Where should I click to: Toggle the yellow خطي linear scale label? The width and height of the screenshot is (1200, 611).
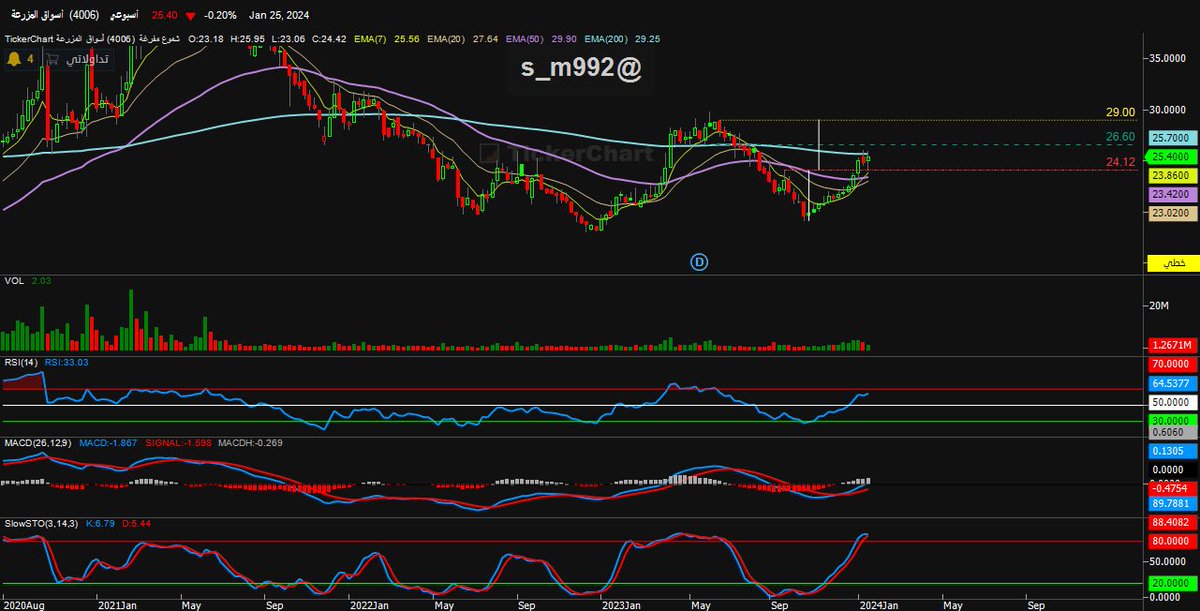point(1173,262)
